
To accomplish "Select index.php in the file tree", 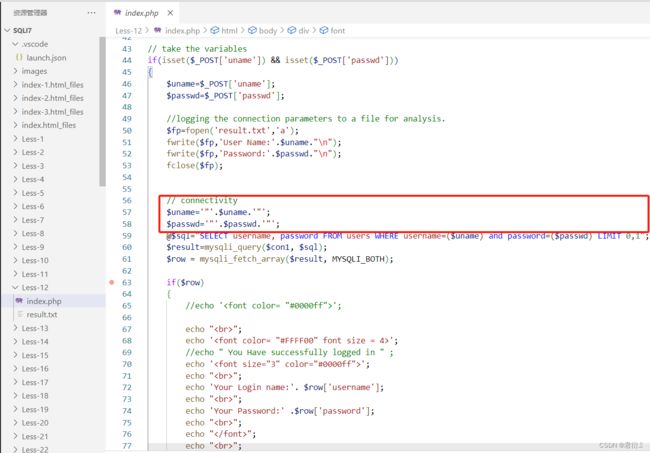I will click(x=53, y=301).
